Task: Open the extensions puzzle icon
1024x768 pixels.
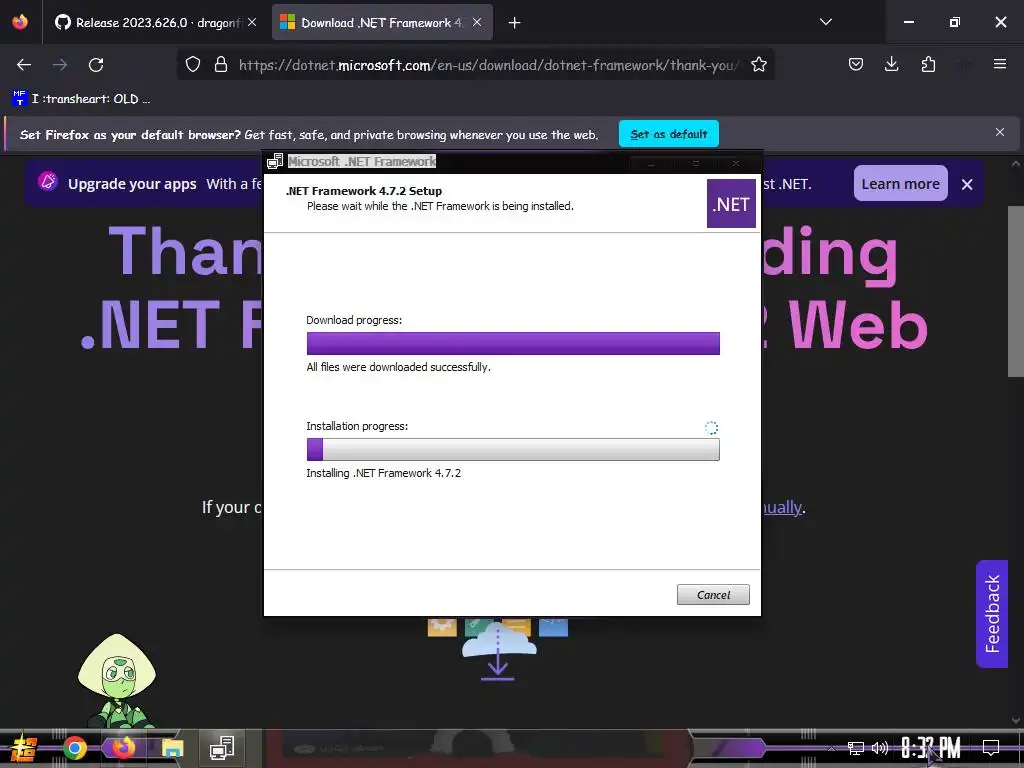Action: (928, 64)
